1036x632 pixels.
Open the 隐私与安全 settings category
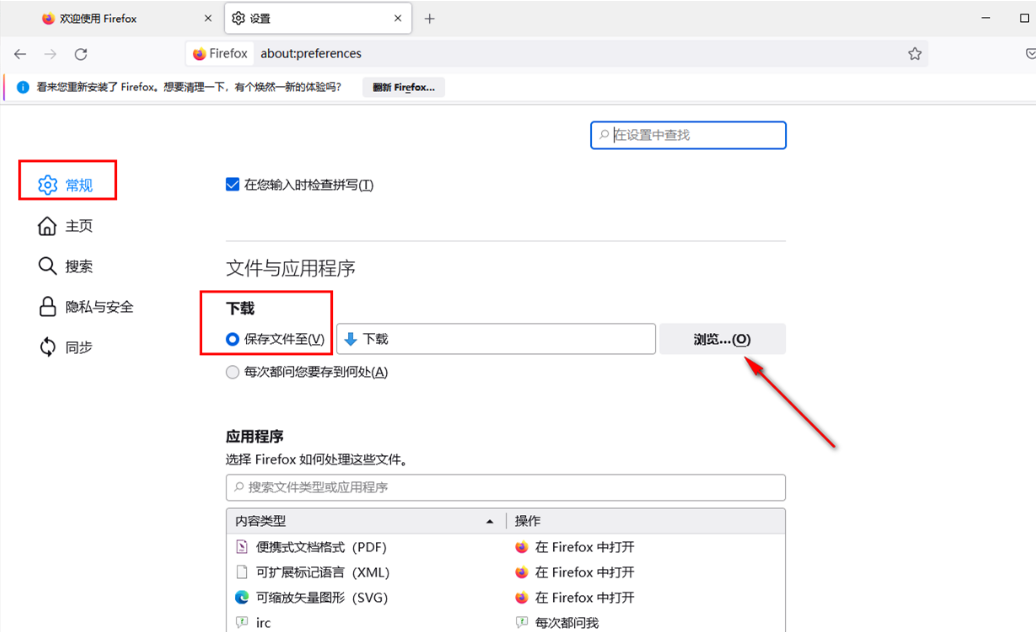click(x=86, y=306)
